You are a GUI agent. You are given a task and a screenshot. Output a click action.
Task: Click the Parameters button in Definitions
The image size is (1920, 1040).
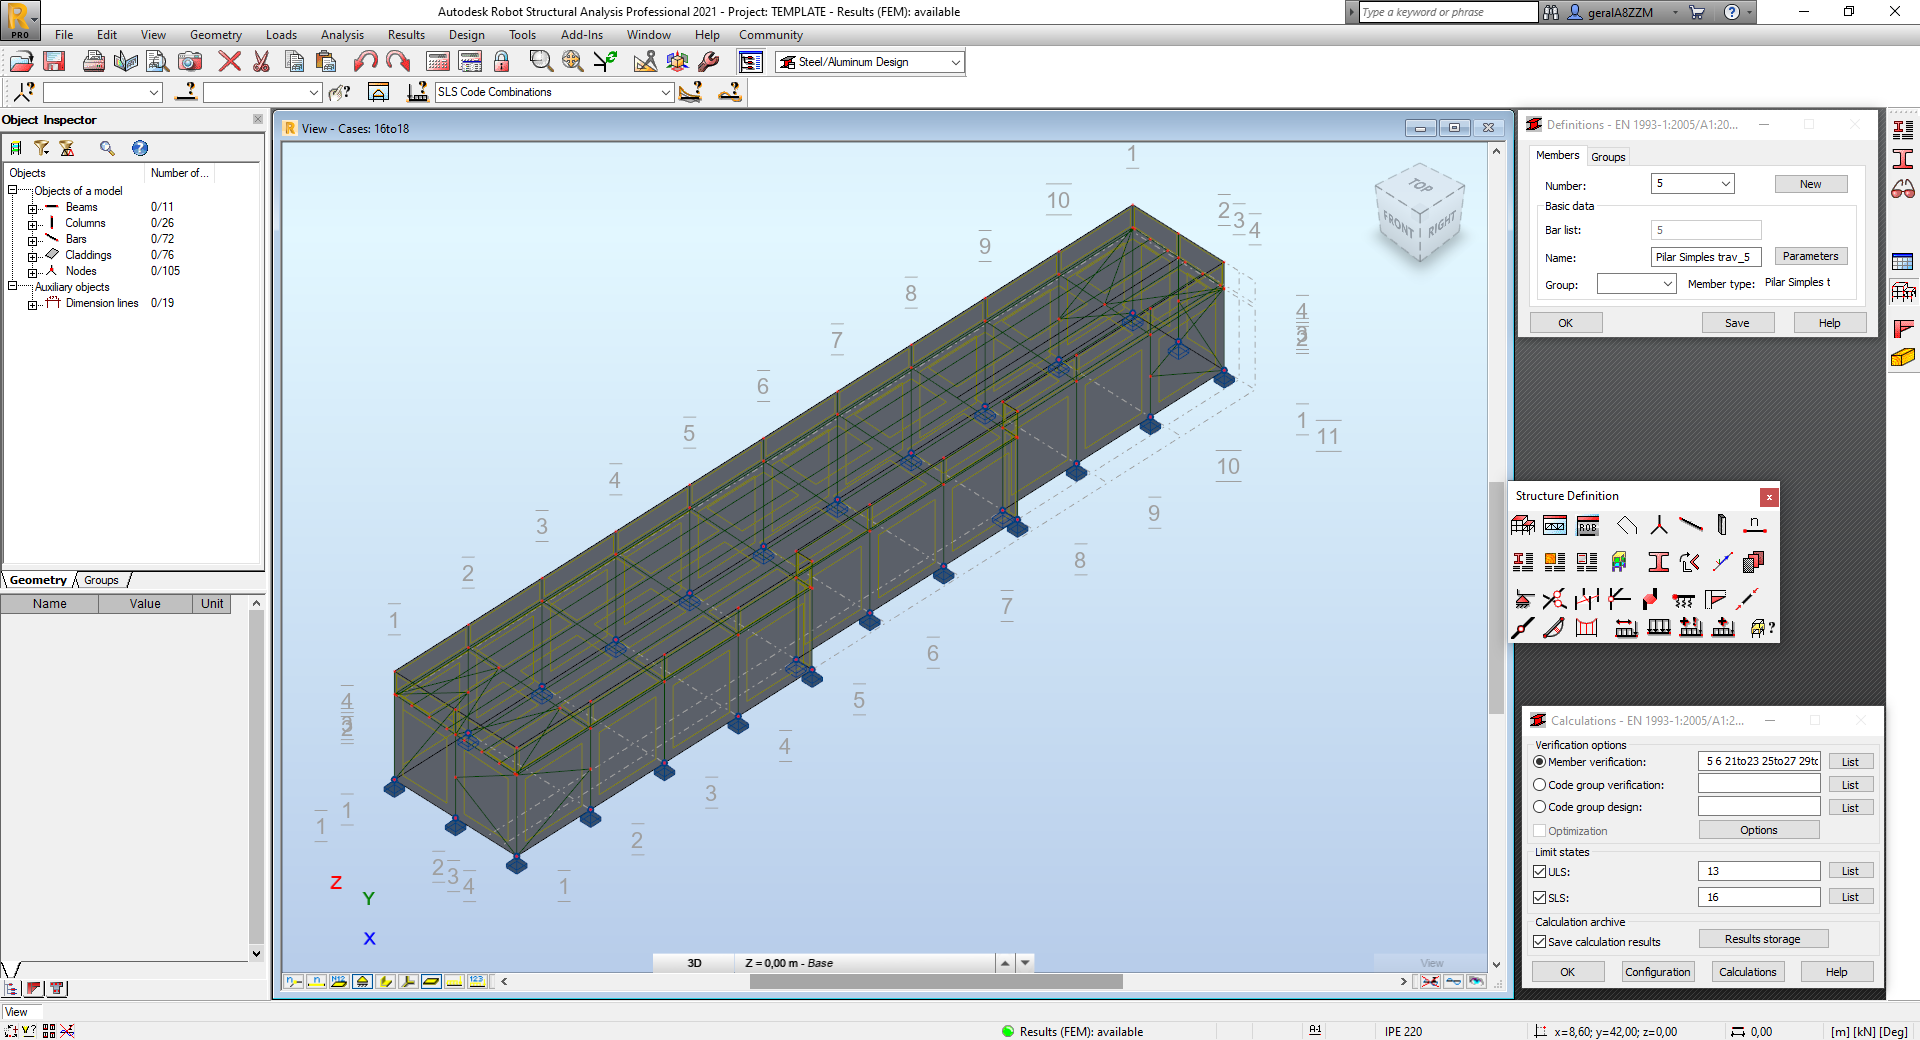[1810, 257]
